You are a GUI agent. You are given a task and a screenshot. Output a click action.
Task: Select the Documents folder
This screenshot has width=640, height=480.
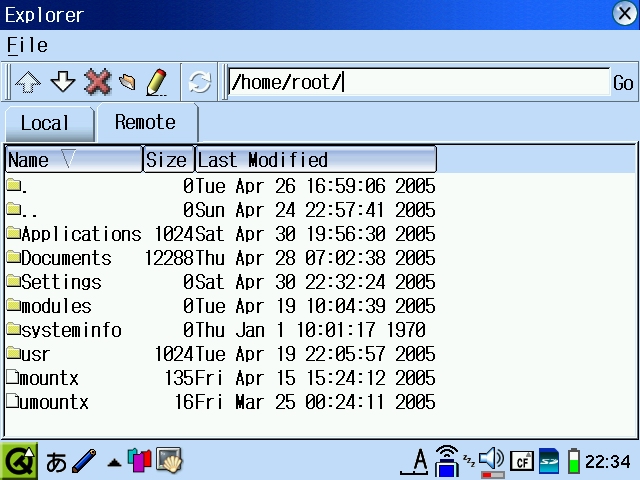(x=66, y=258)
